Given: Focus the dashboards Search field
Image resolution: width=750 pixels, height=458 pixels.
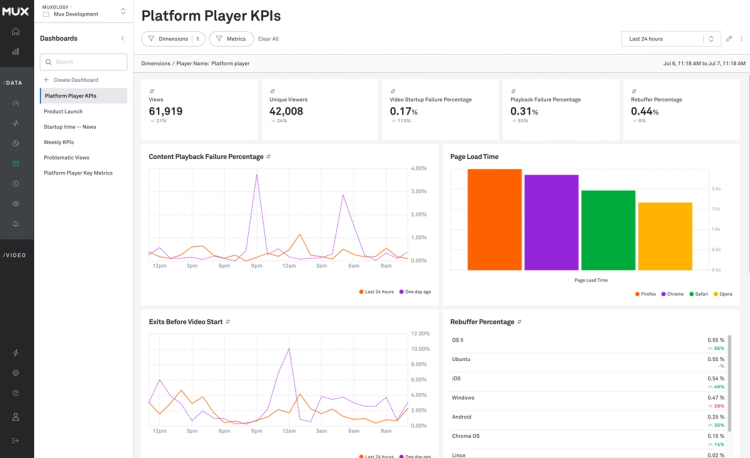Looking at the screenshot, I should click(84, 62).
